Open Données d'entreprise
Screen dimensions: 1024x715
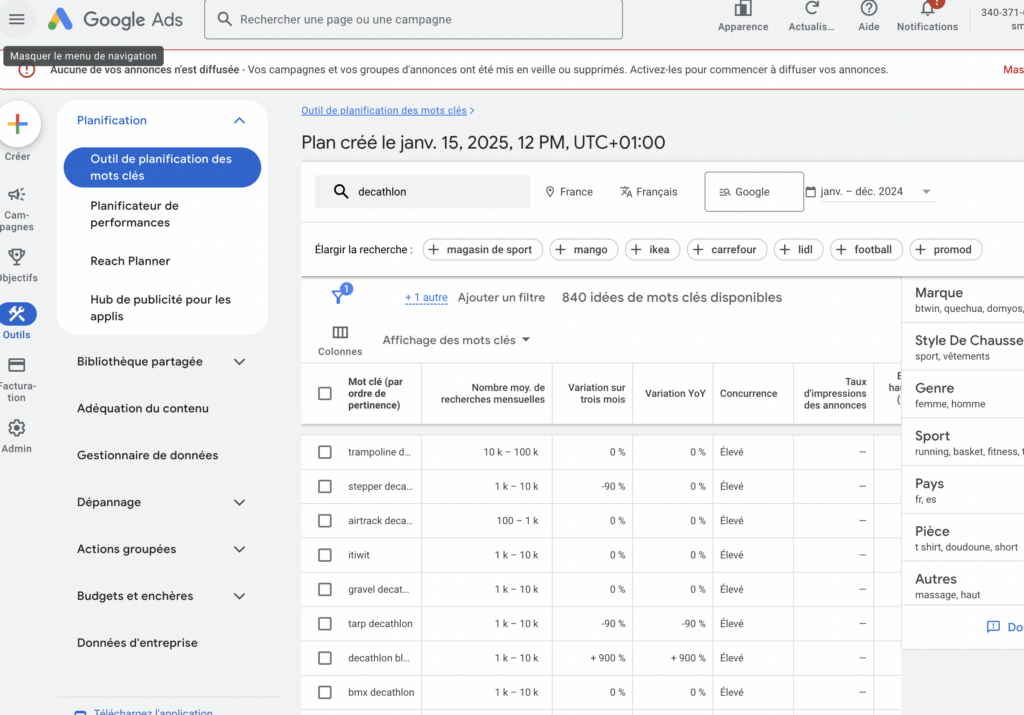click(137, 643)
